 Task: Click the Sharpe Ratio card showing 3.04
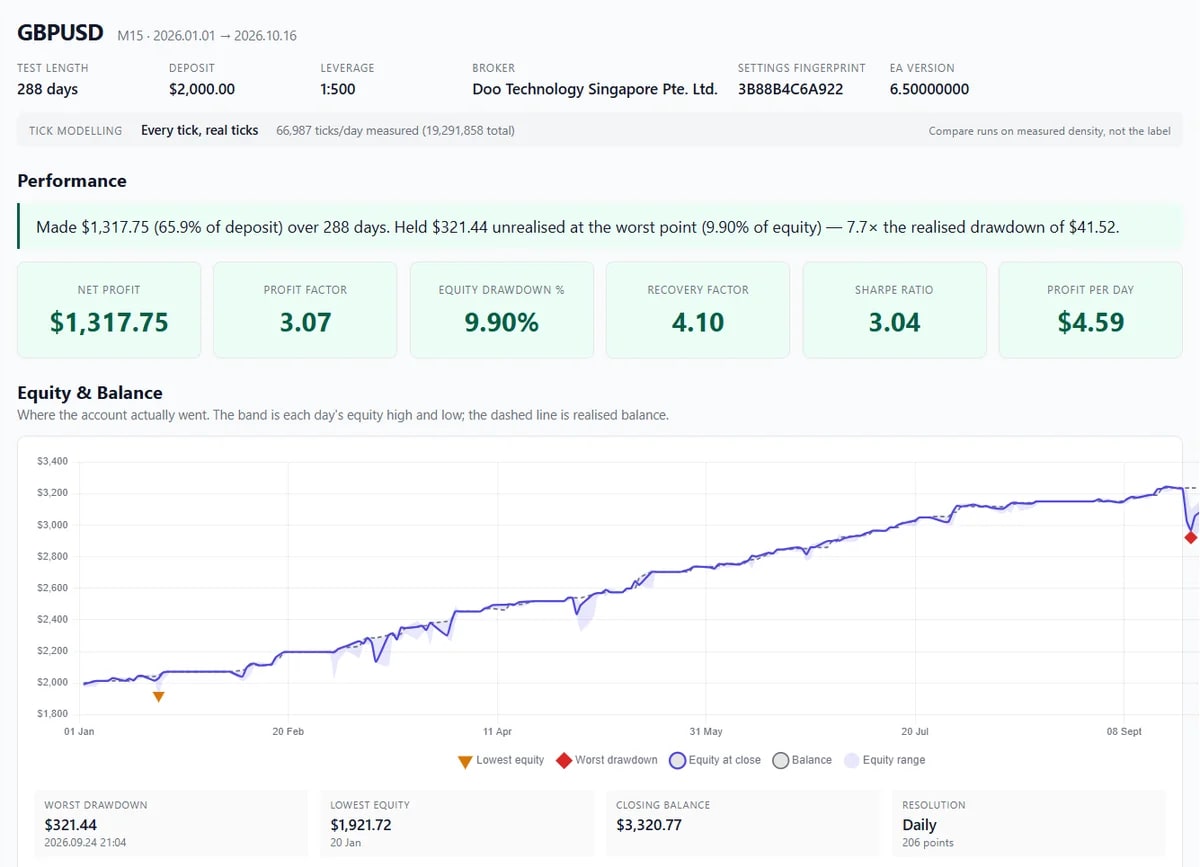895,310
